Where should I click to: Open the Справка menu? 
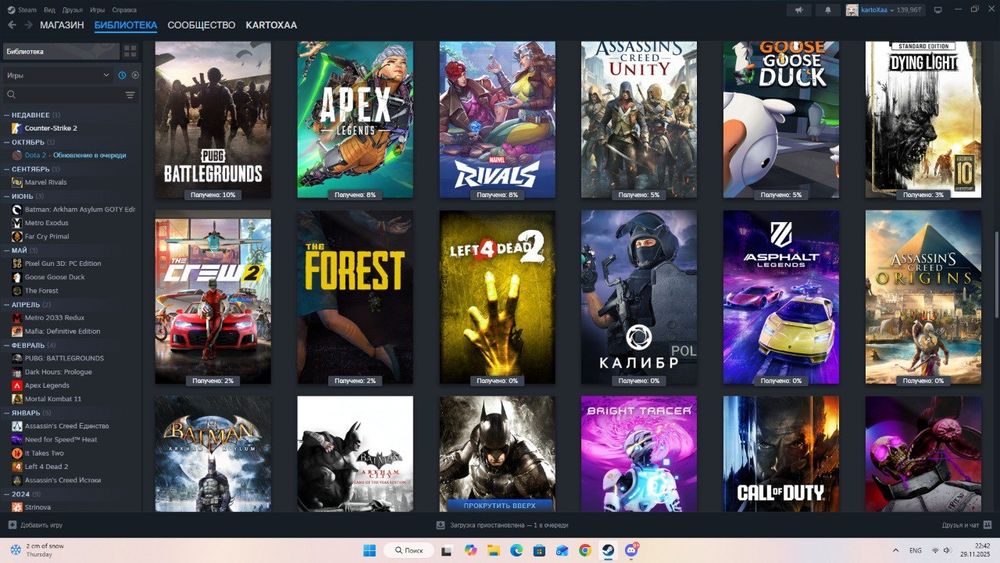[x=124, y=10]
